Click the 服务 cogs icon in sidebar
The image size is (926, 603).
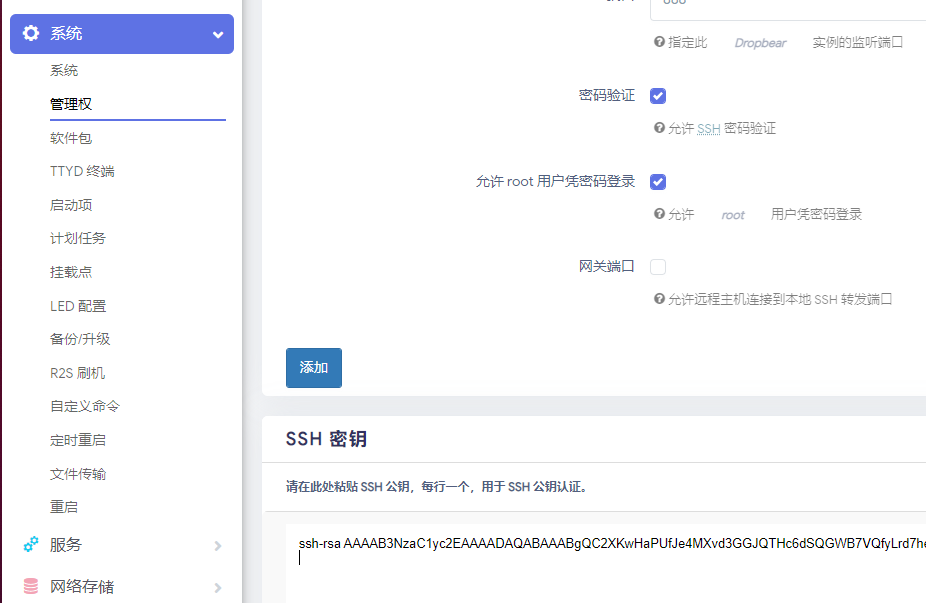(x=31, y=545)
